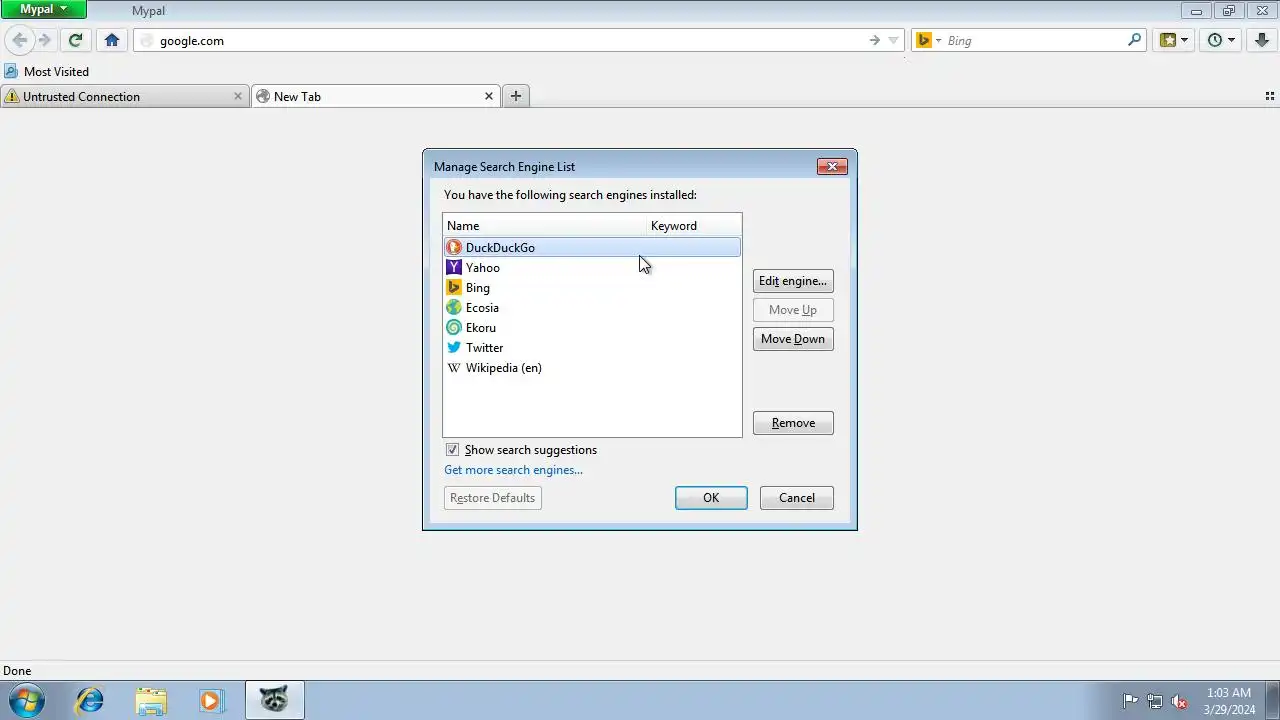Cancel the search engine dialog
Screen dimensions: 1280x720
(x=797, y=498)
